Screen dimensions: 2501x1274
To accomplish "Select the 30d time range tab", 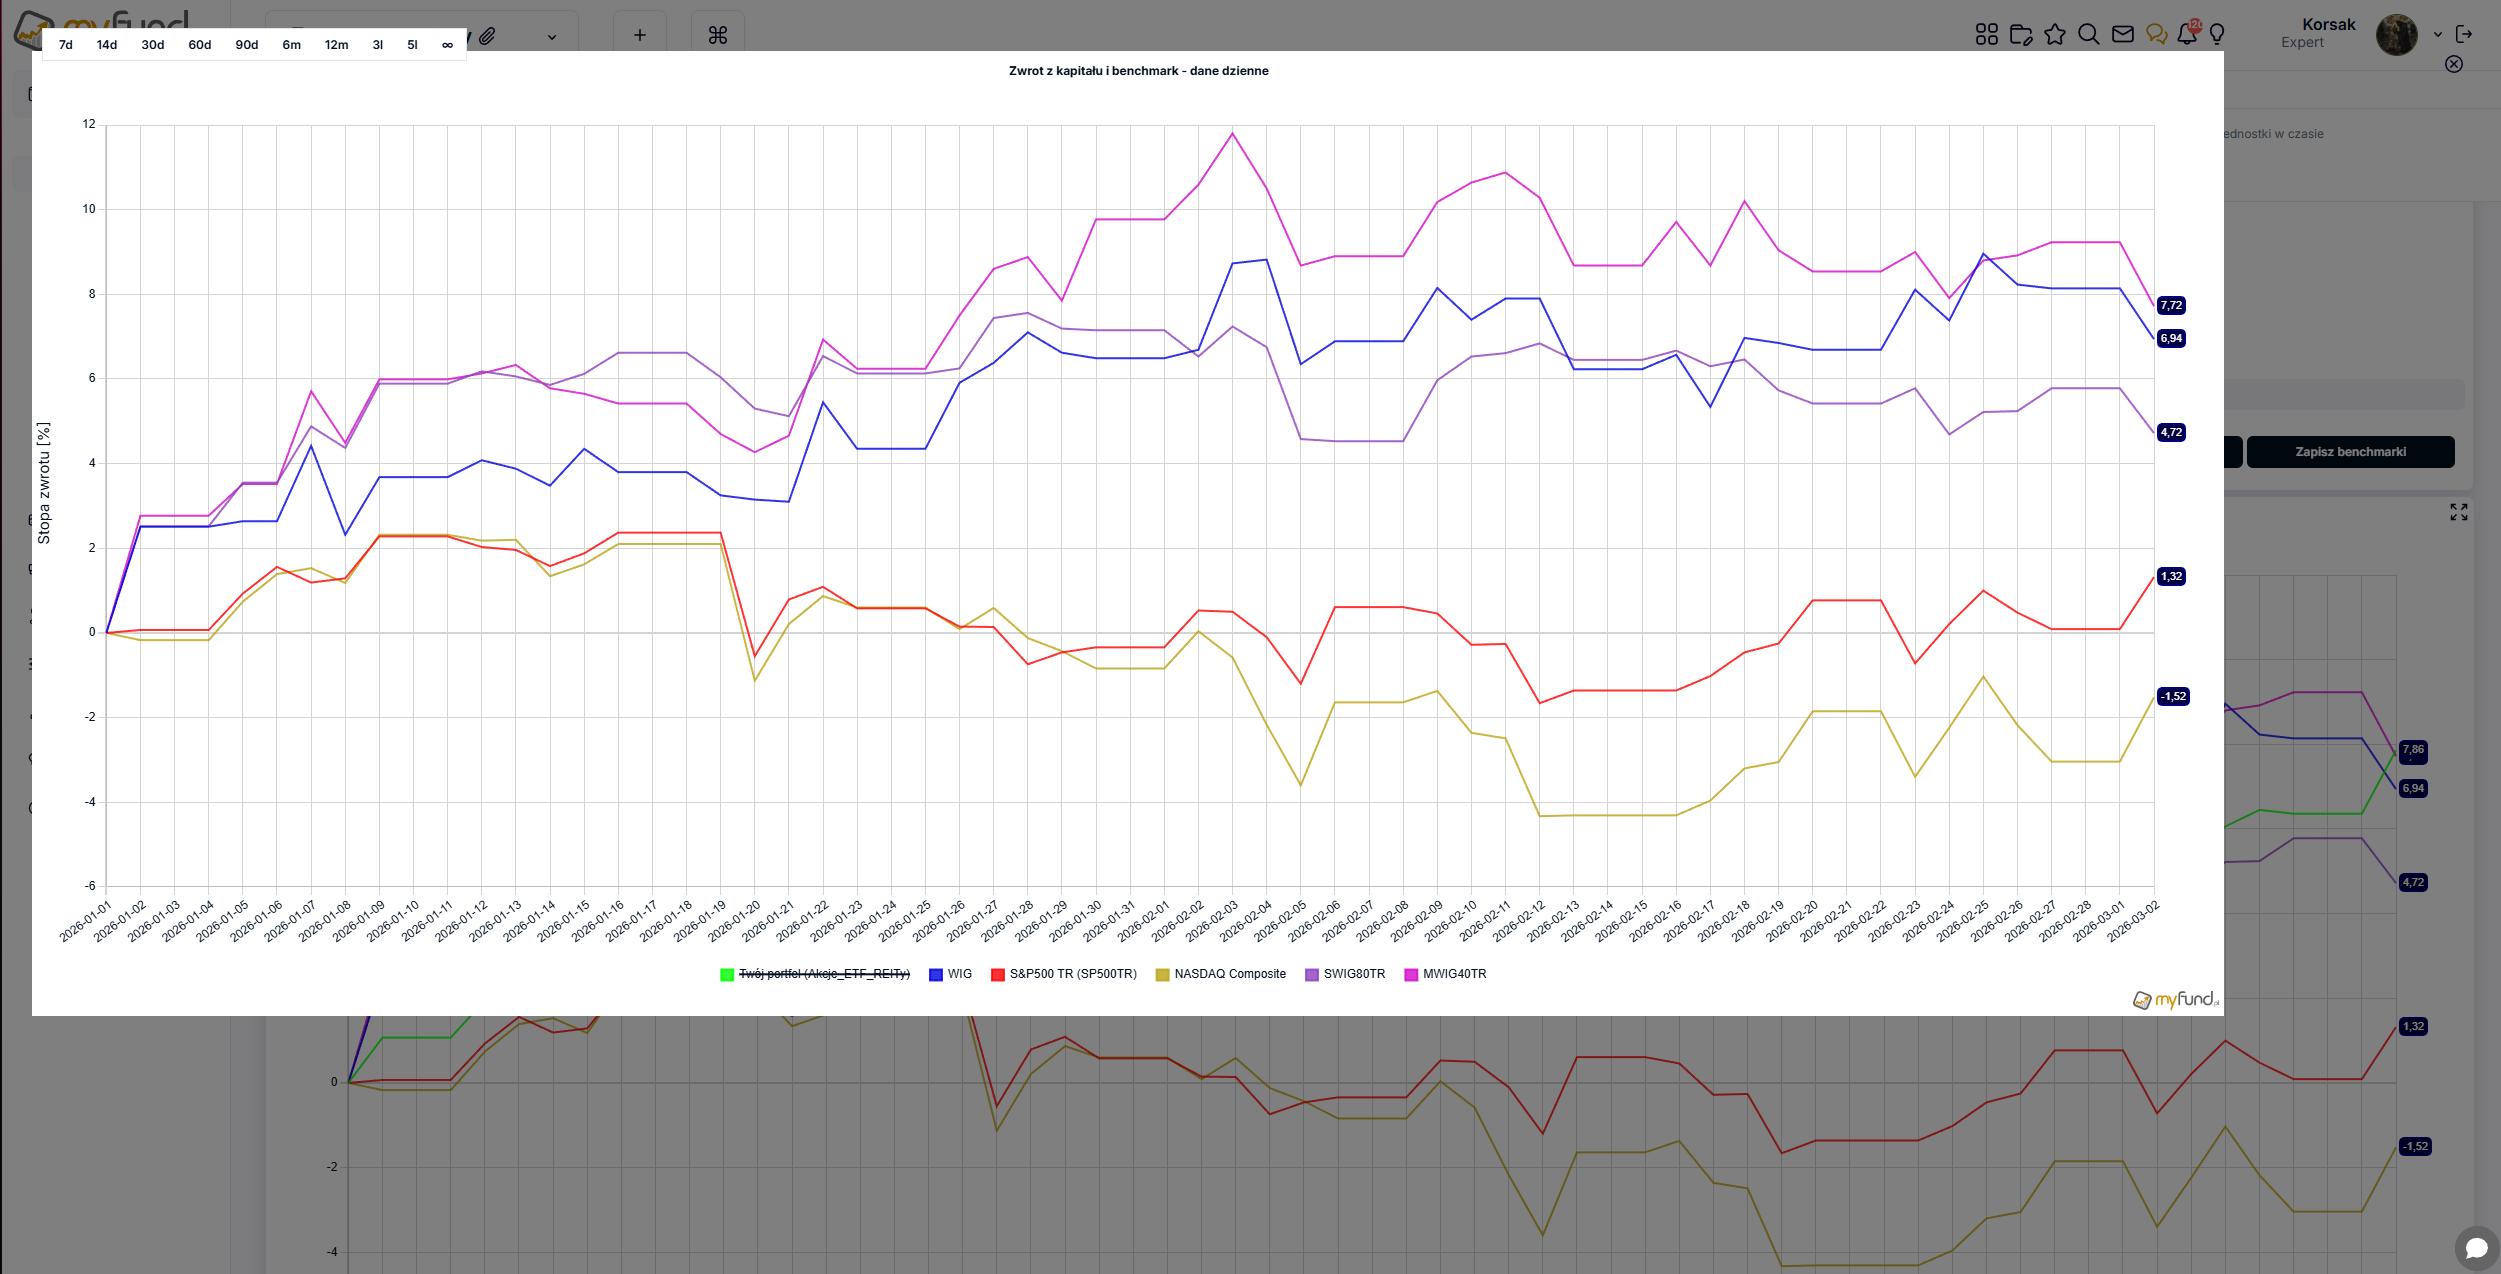I will [152, 45].
